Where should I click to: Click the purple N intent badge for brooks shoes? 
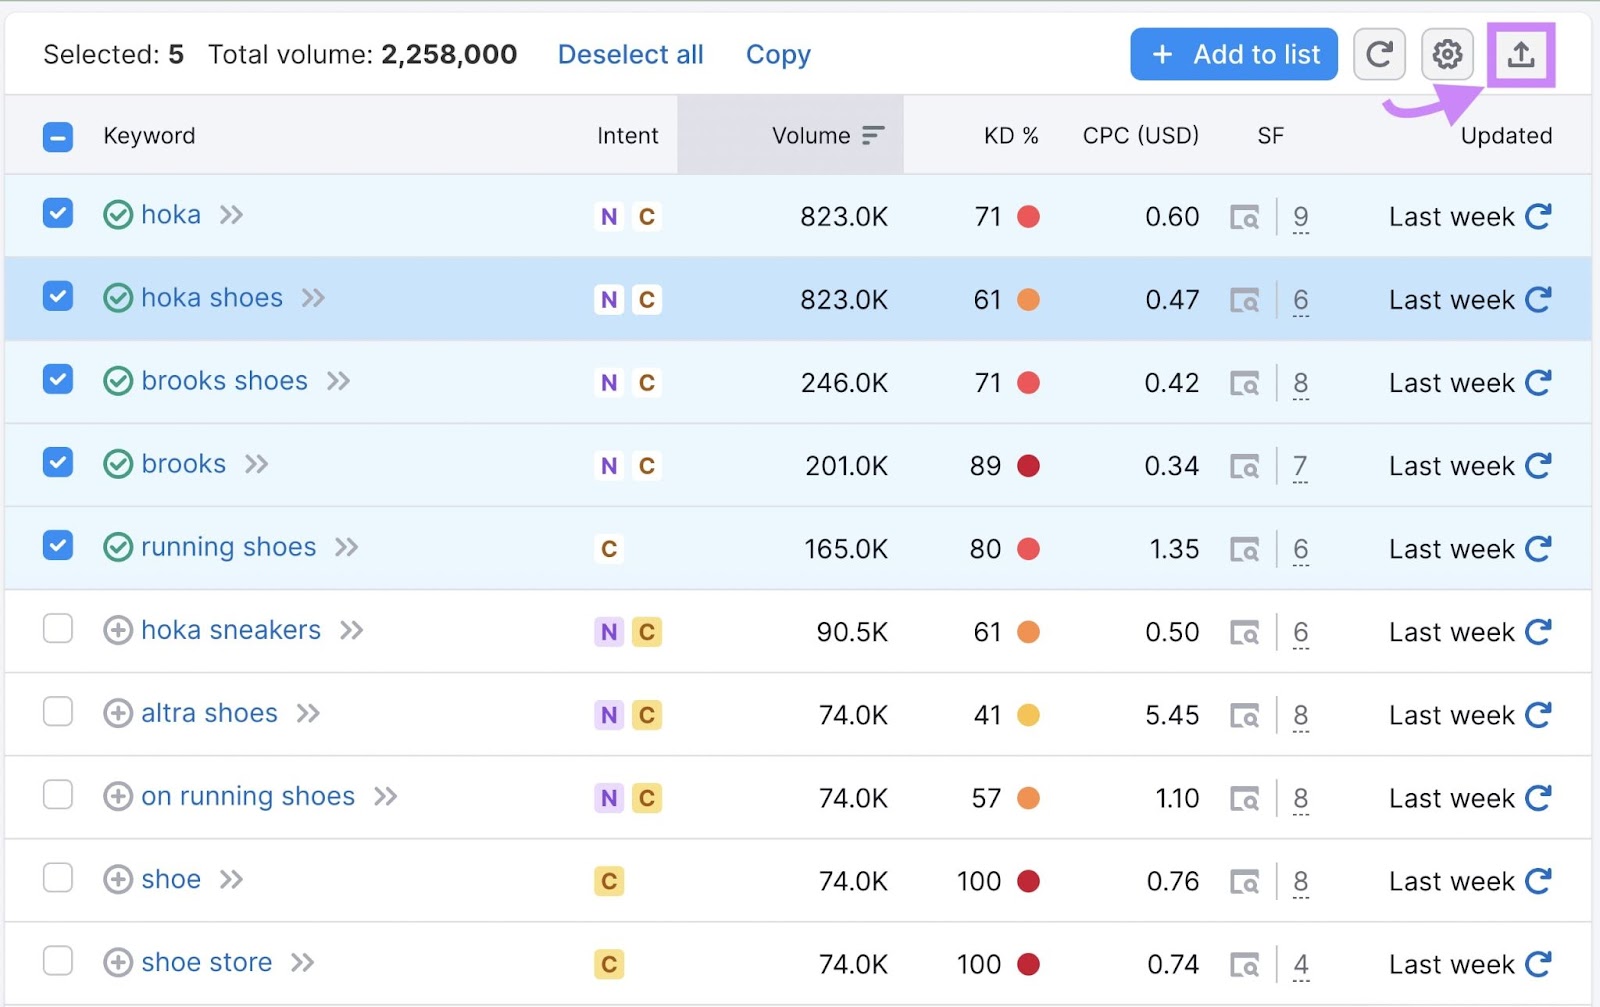coord(608,382)
